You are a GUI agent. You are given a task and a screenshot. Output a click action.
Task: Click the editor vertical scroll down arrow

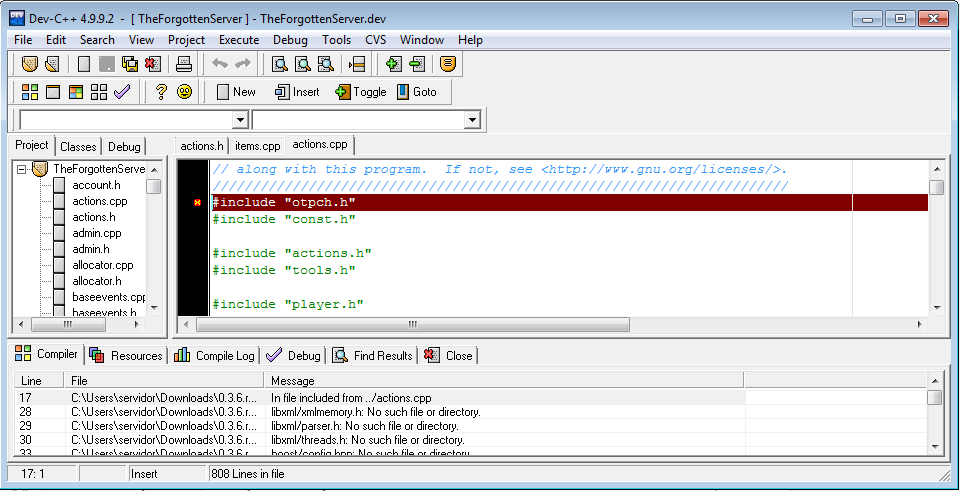tap(936, 308)
